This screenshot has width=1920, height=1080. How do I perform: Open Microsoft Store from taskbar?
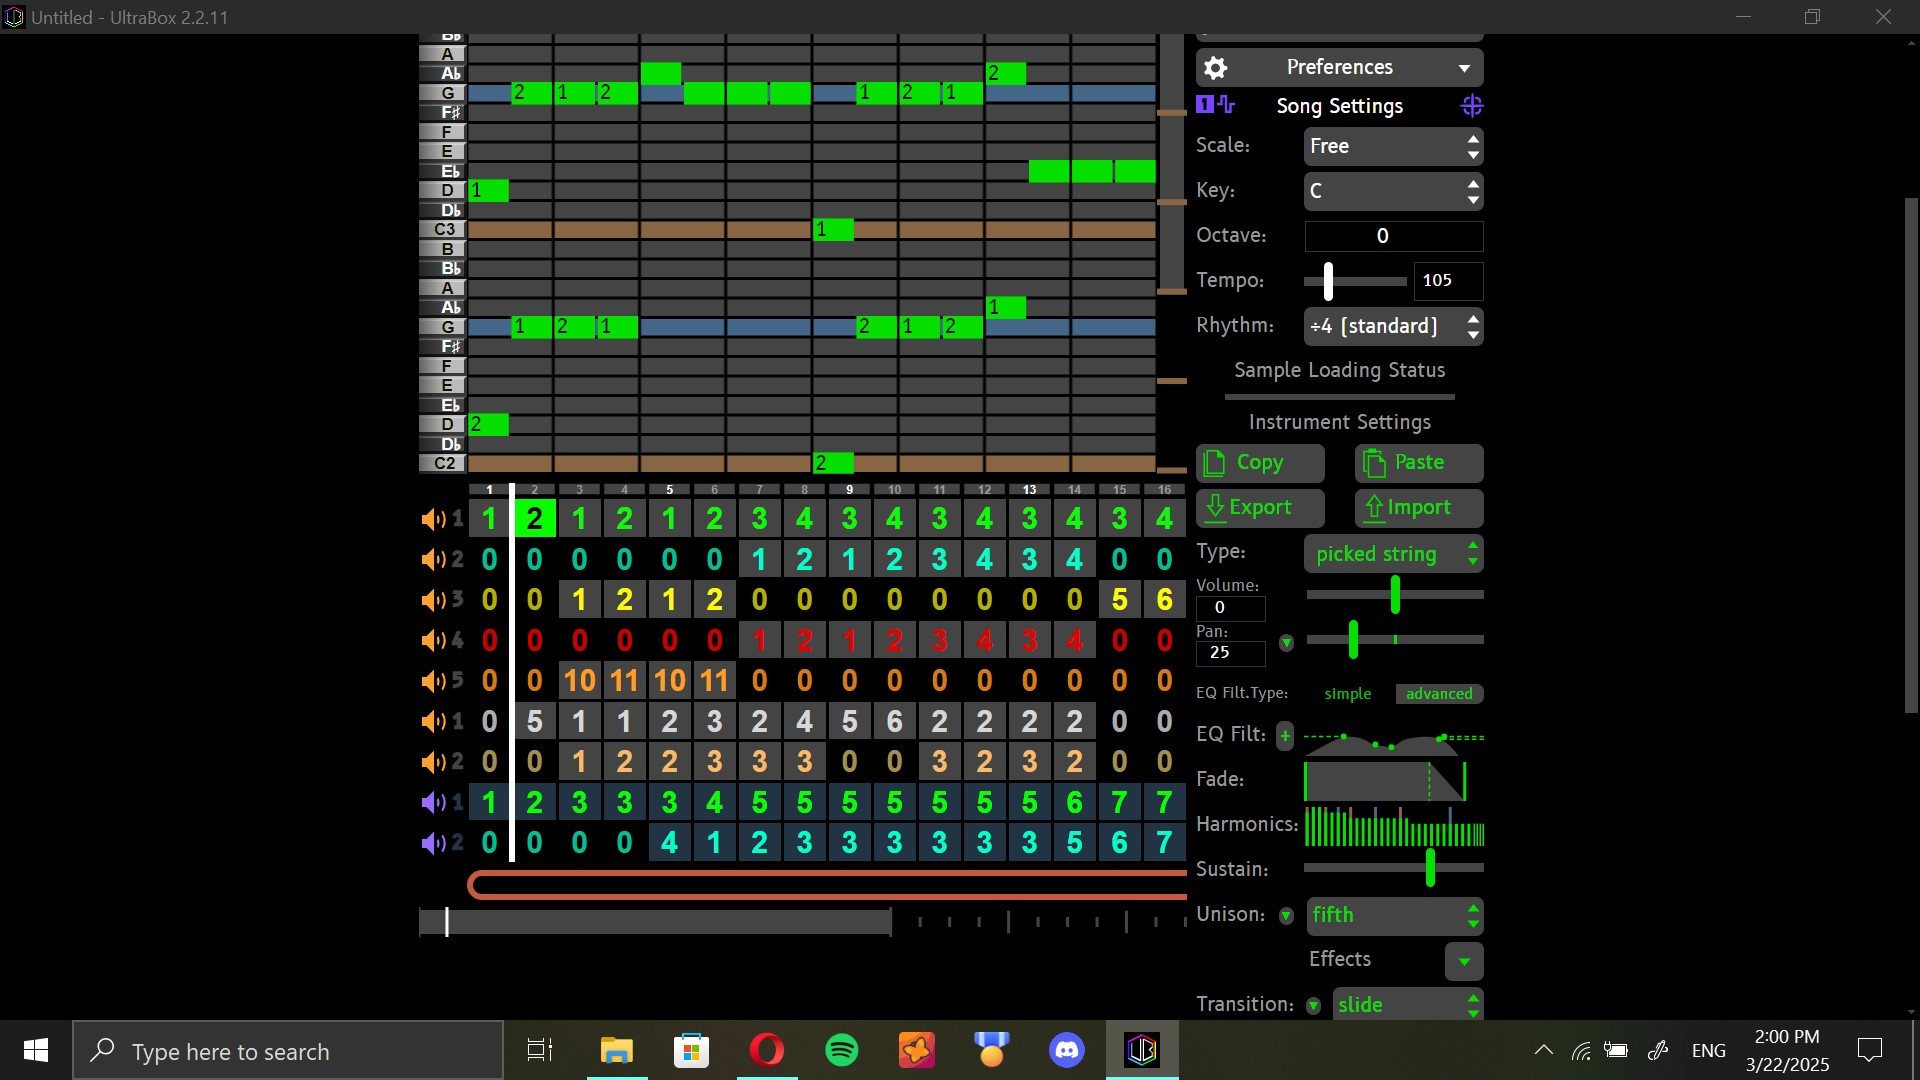pos(692,1051)
